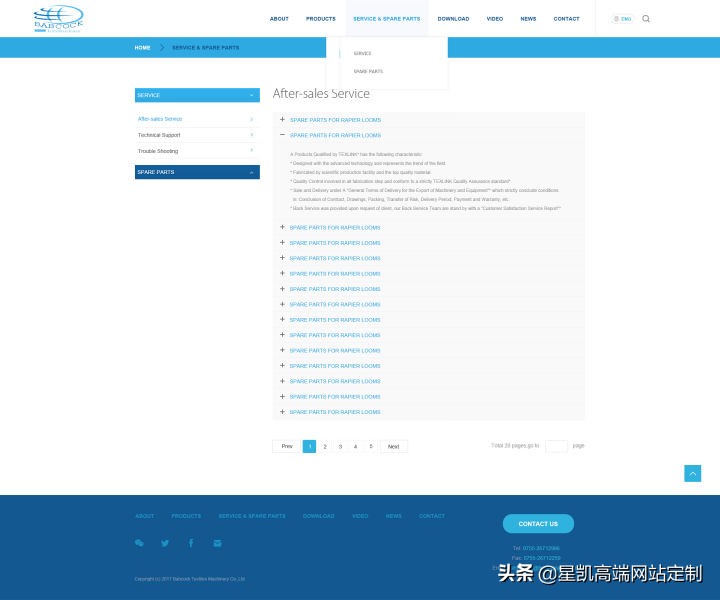Click the Facebook icon in the footer
The height and width of the screenshot is (600, 720).
(x=191, y=543)
